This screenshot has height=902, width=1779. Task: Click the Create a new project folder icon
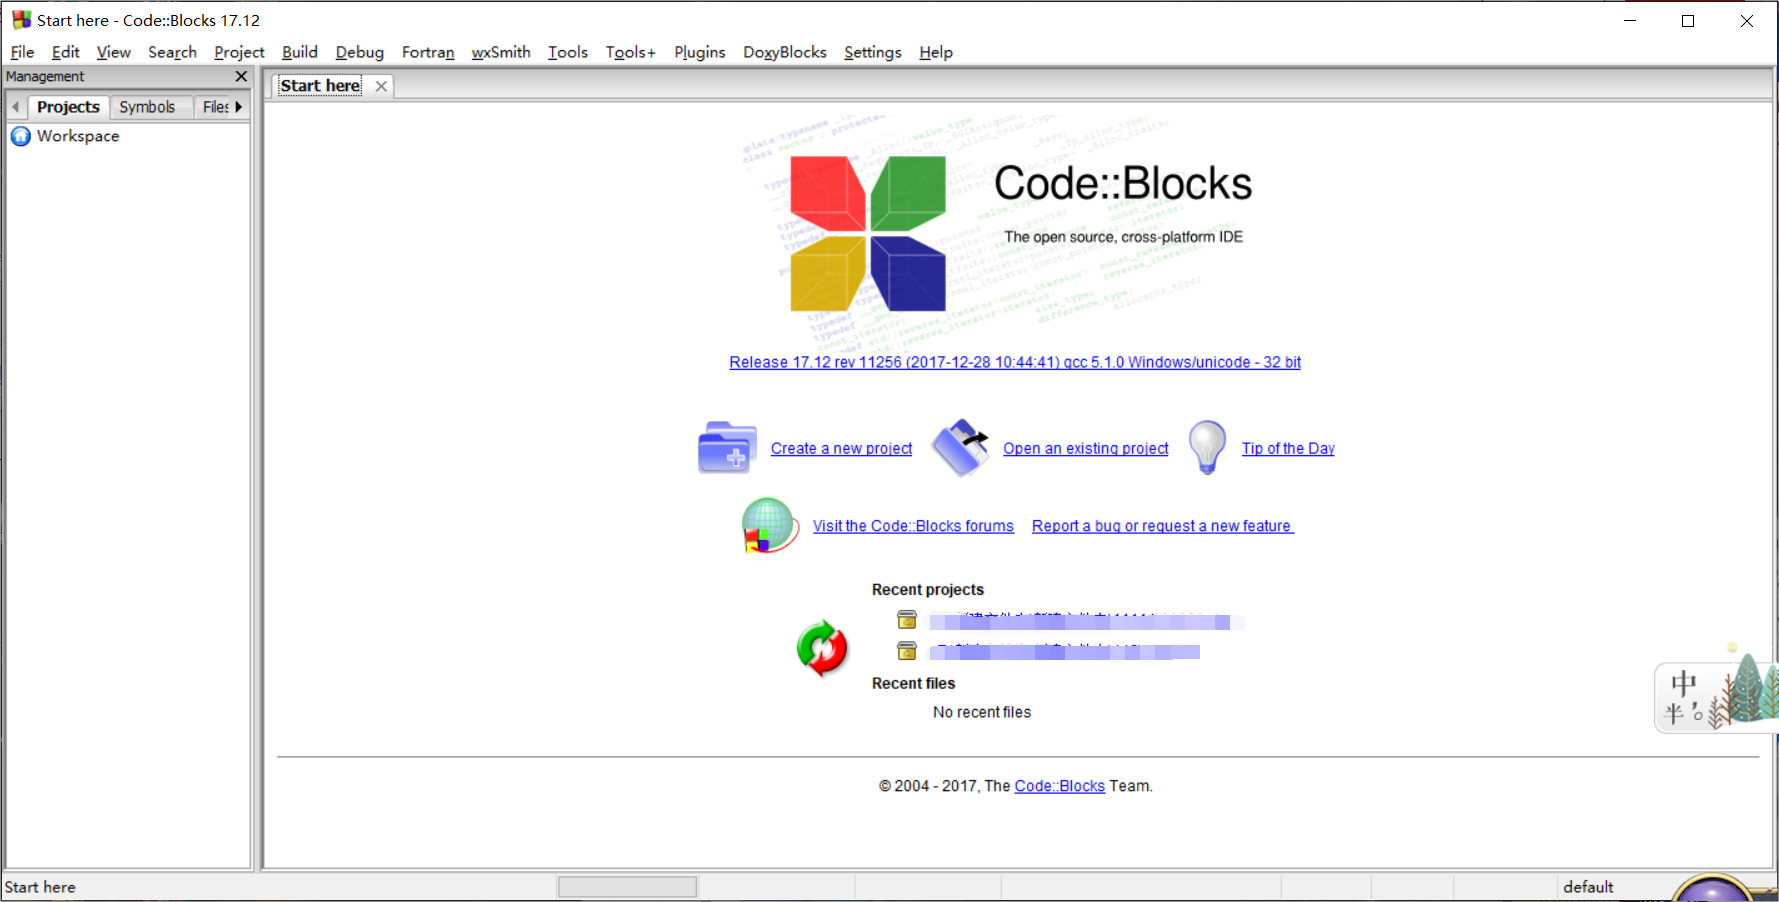725,447
